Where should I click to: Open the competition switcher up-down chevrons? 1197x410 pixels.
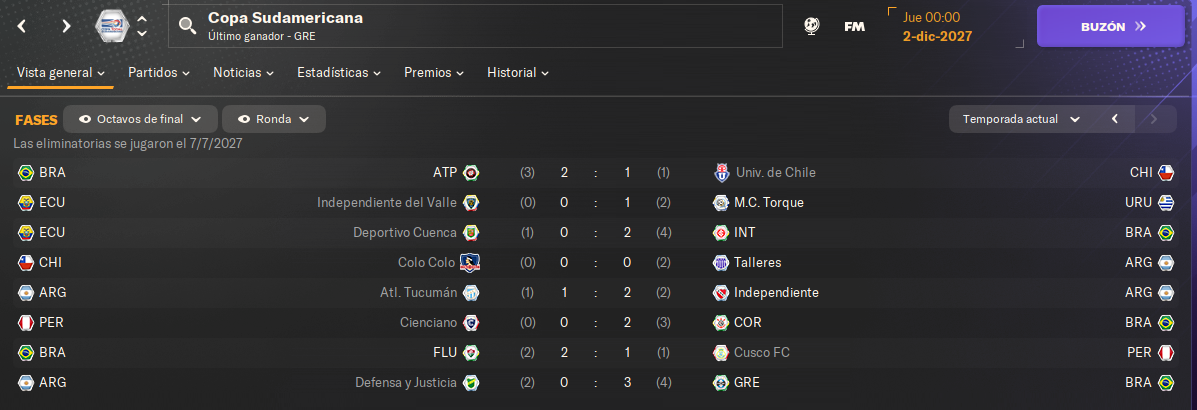tap(142, 26)
